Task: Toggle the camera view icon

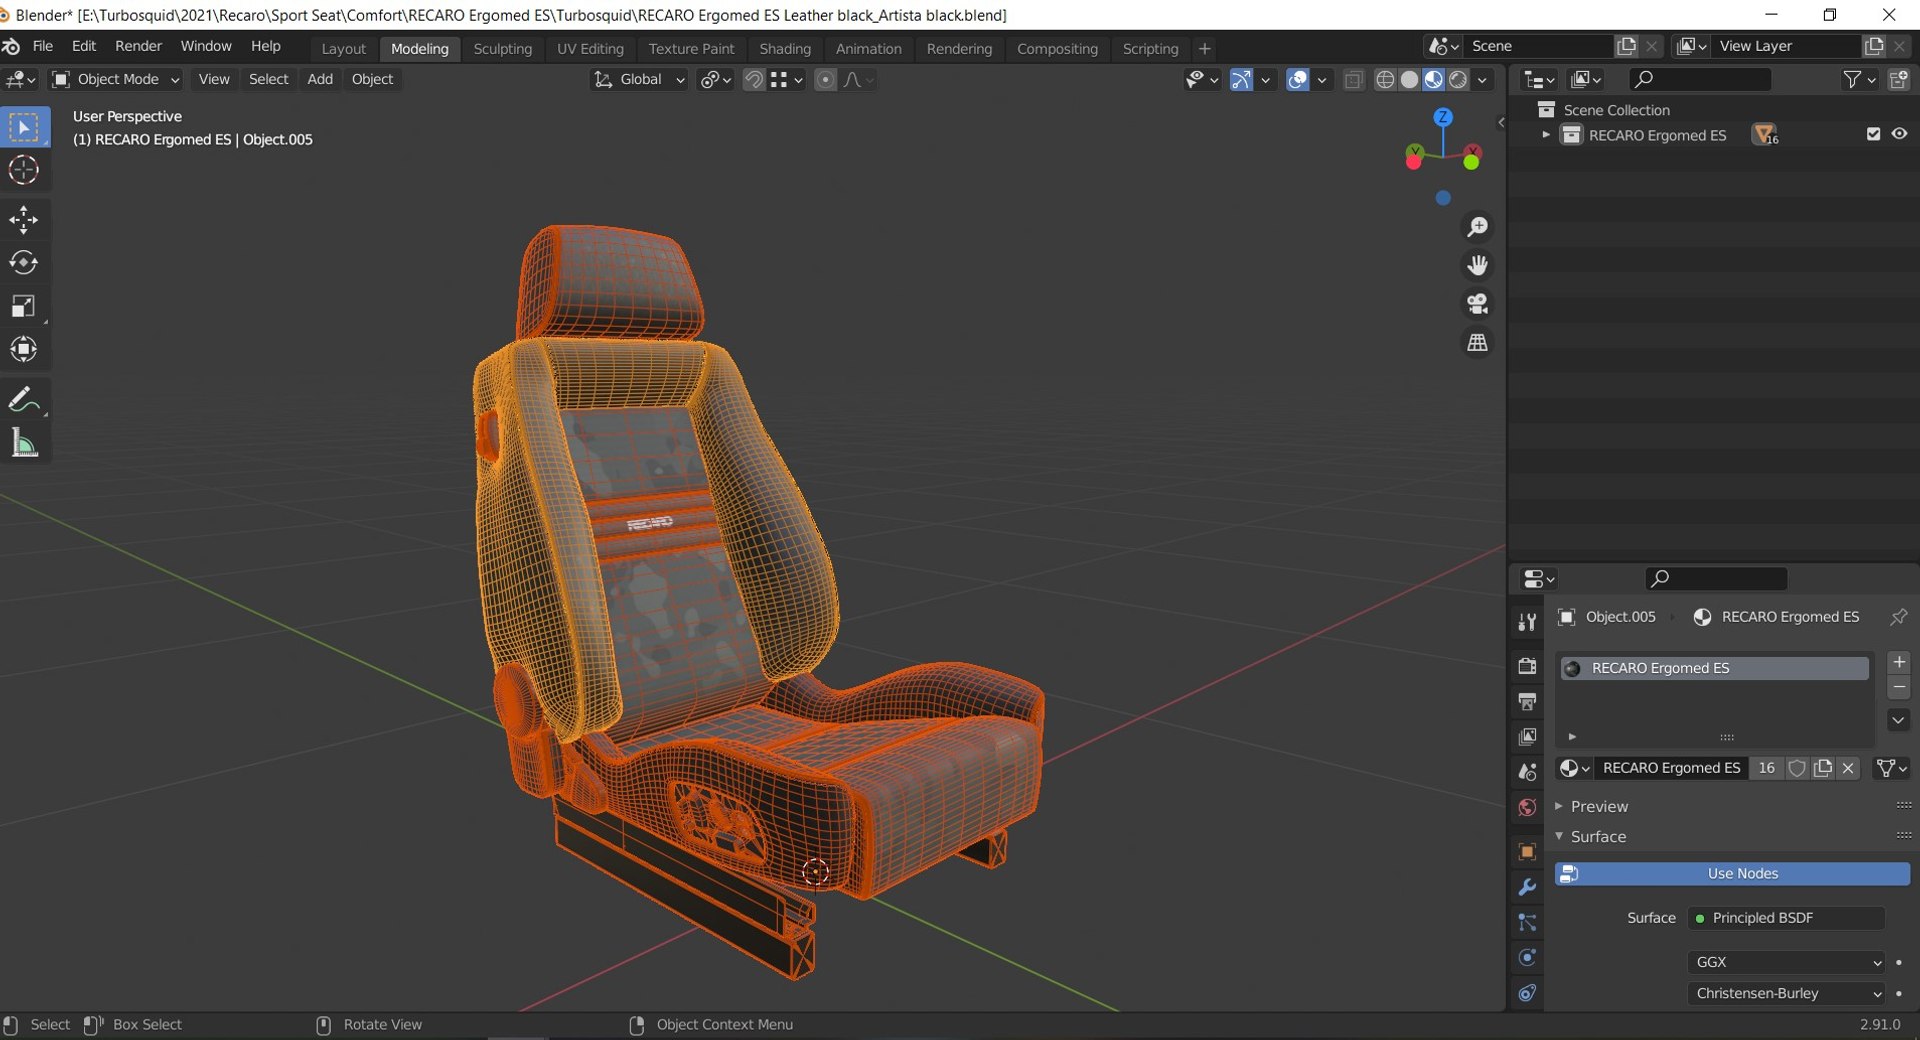Action: (x=1477, y=303)
